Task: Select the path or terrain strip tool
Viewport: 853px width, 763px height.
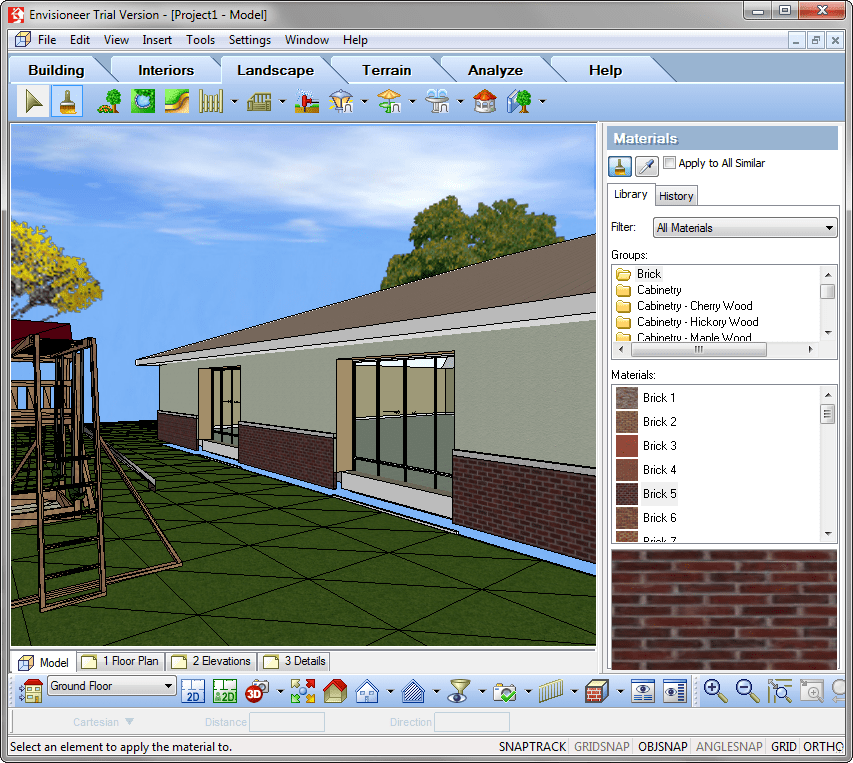Action: [x=177, y=102]
